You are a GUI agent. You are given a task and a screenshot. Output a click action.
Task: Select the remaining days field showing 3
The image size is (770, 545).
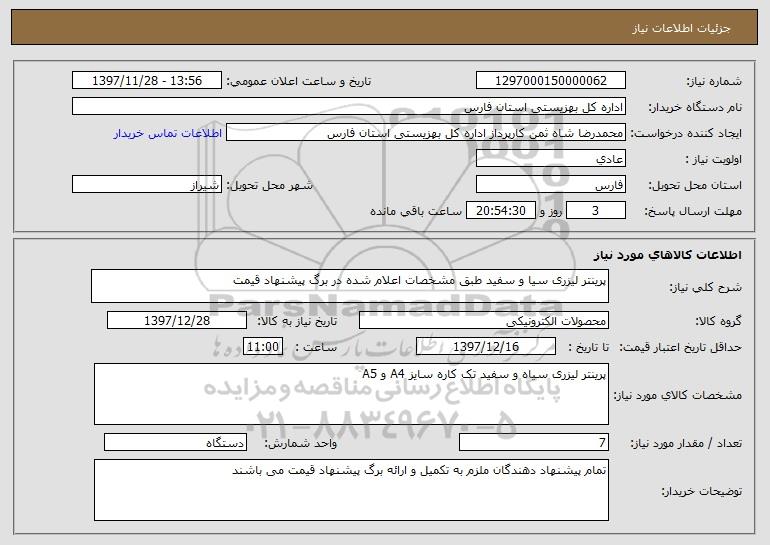click(x=596, y=211)
